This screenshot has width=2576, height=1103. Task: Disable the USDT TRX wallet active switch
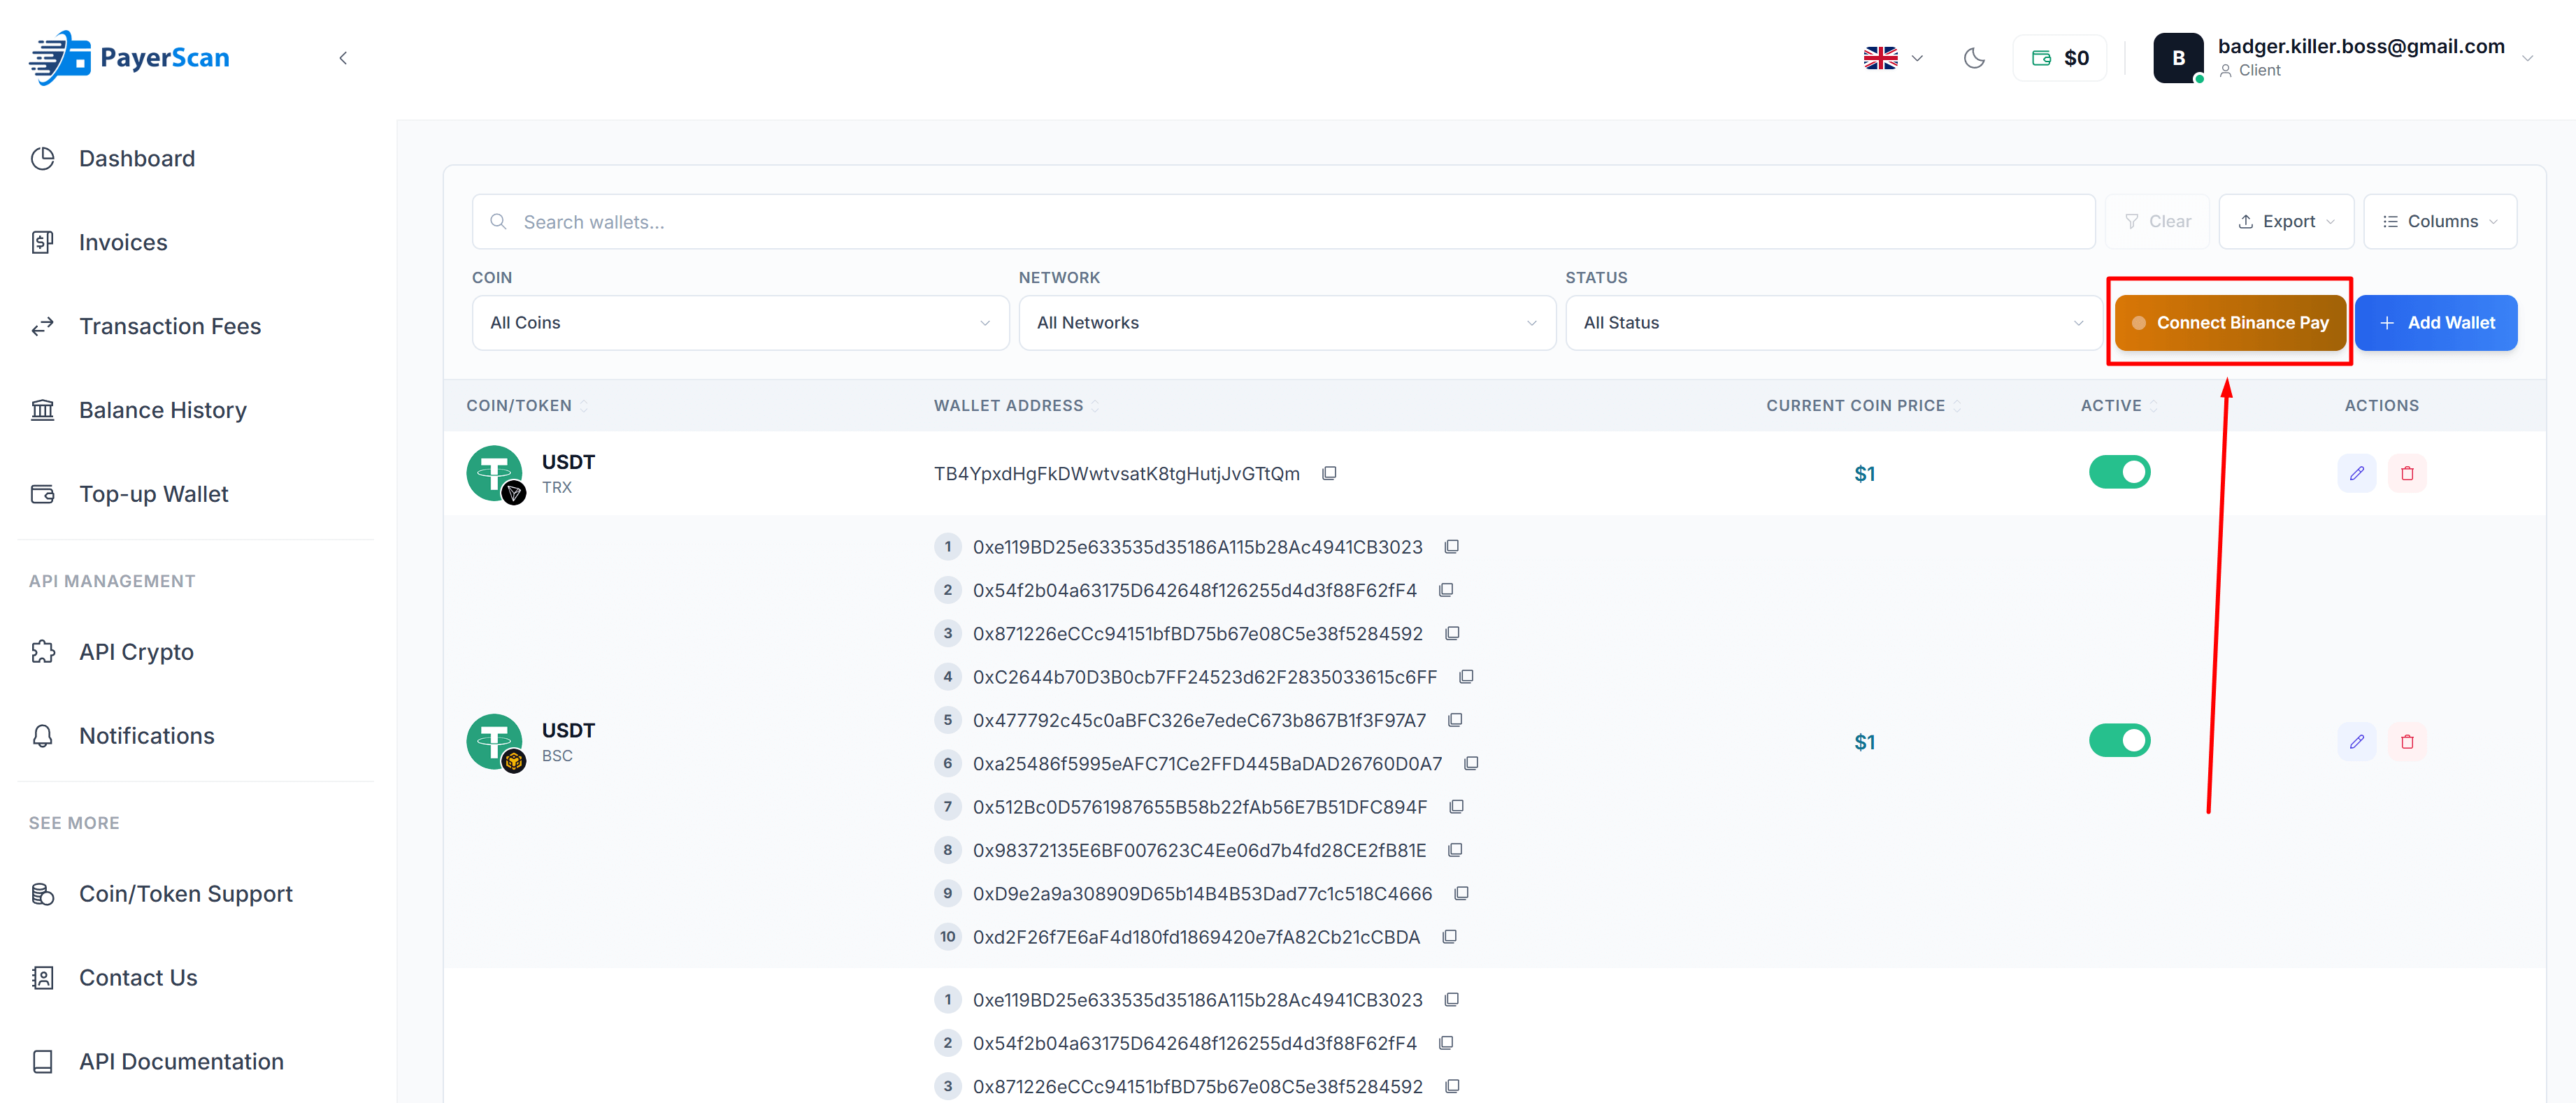[x=2120, y=472]
